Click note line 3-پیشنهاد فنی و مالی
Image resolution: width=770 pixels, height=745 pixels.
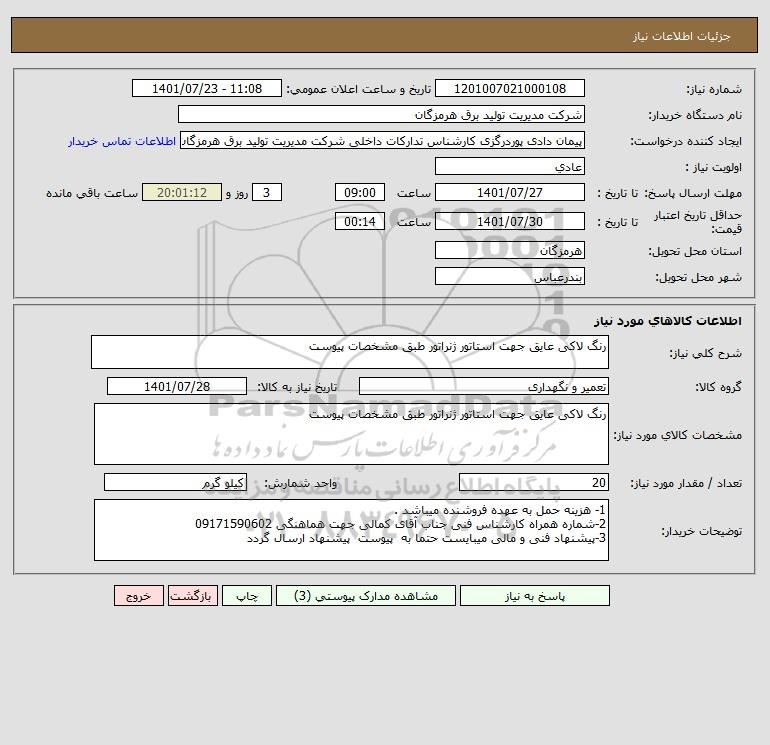[x=426, y=539]
